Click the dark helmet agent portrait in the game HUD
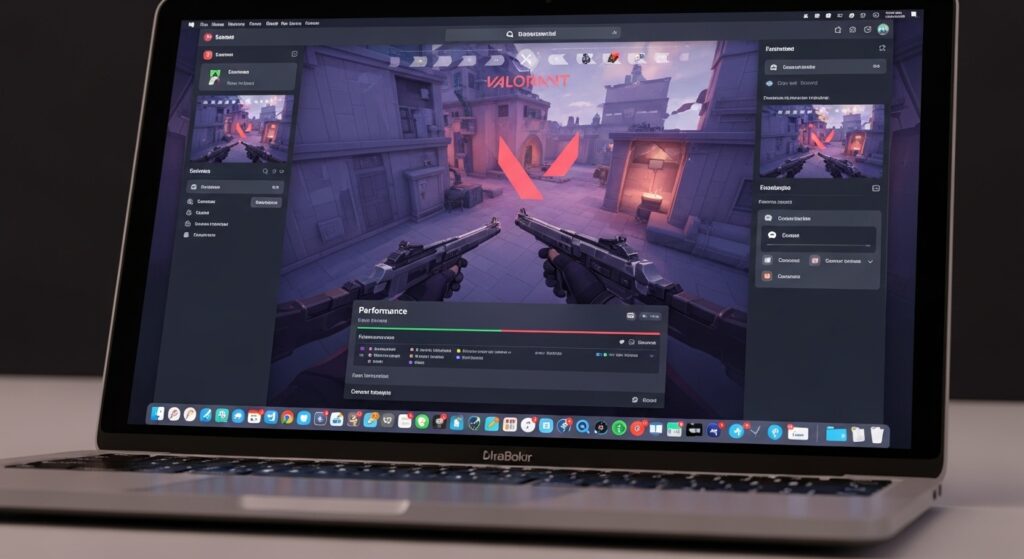Image resolution: width=1024 pixels, height=559 pixels. [x=586, y=59]
